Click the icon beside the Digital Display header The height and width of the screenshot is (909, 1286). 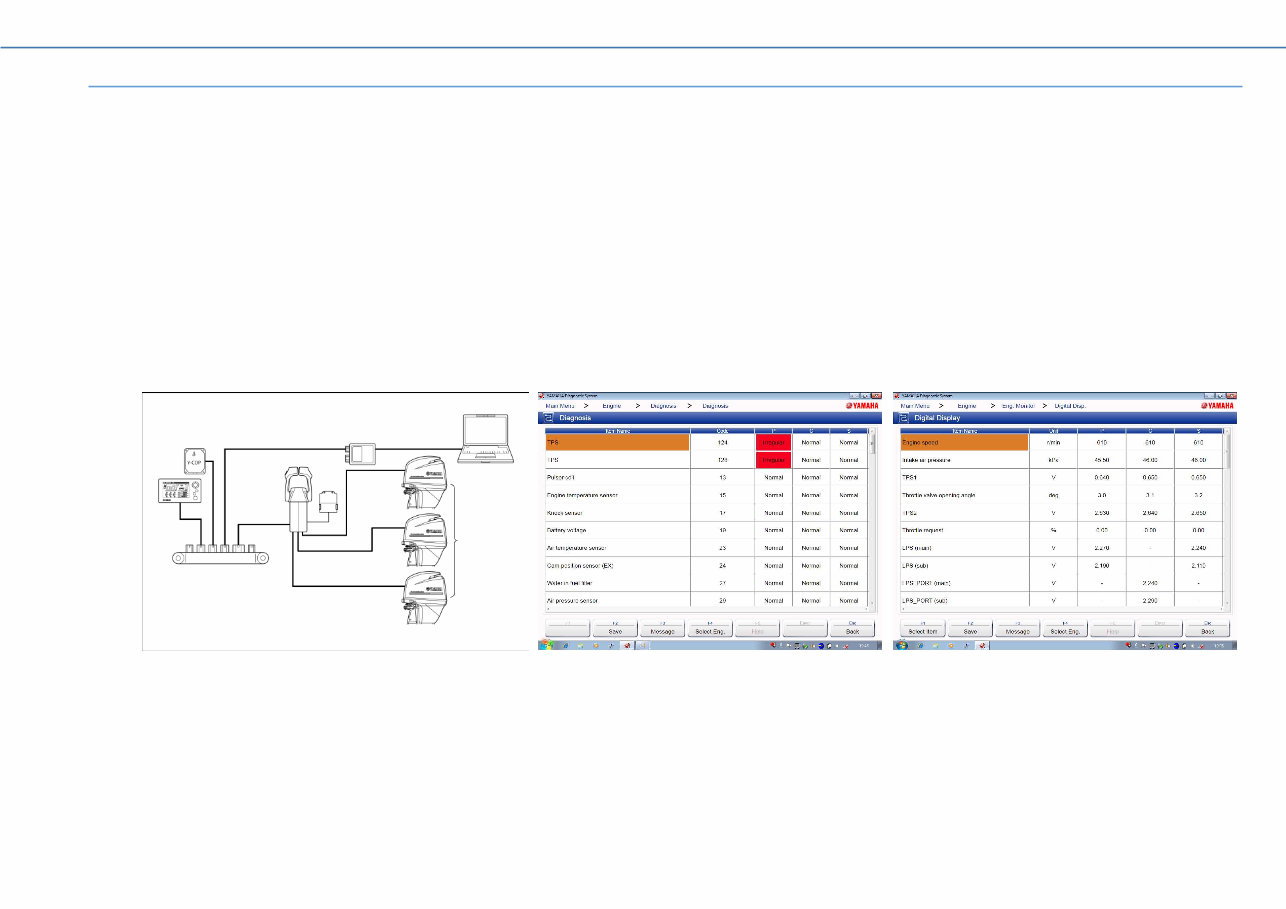904,417
